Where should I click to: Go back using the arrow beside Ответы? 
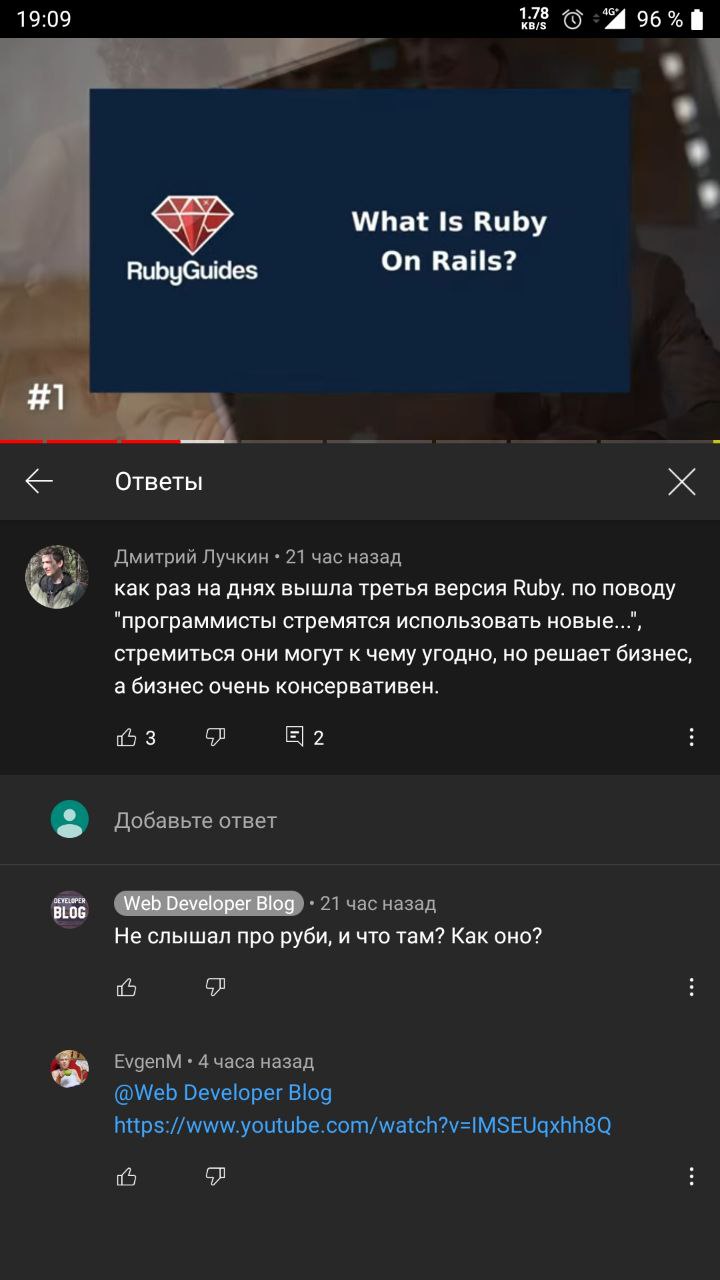tap(39, 482)
